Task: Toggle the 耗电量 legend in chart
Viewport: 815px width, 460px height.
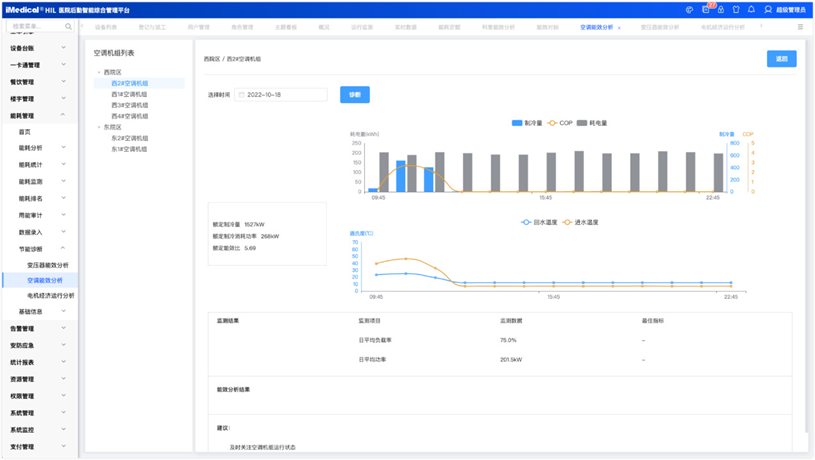Action: click(592, 123)
